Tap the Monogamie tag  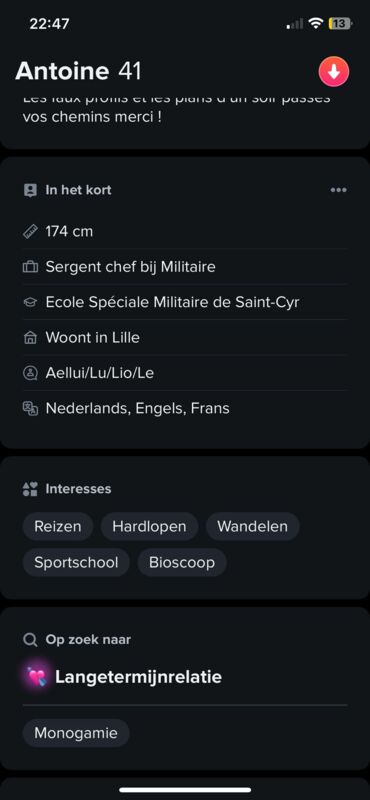(76, 733)
